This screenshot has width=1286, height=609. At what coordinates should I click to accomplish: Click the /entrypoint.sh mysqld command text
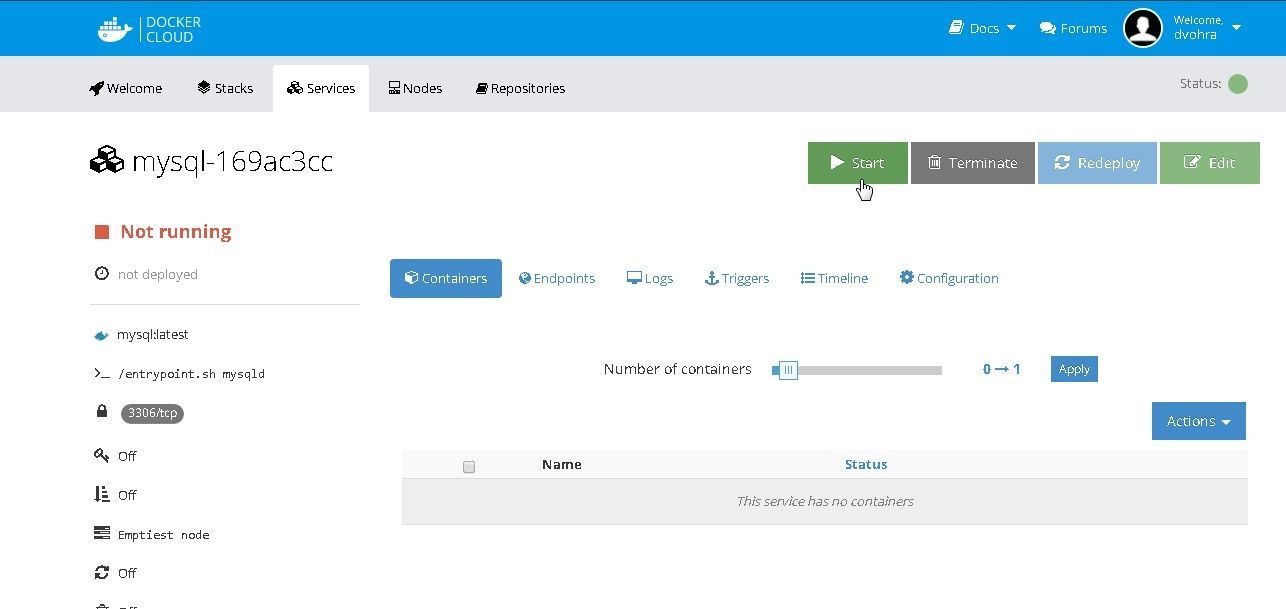(191, 374)
